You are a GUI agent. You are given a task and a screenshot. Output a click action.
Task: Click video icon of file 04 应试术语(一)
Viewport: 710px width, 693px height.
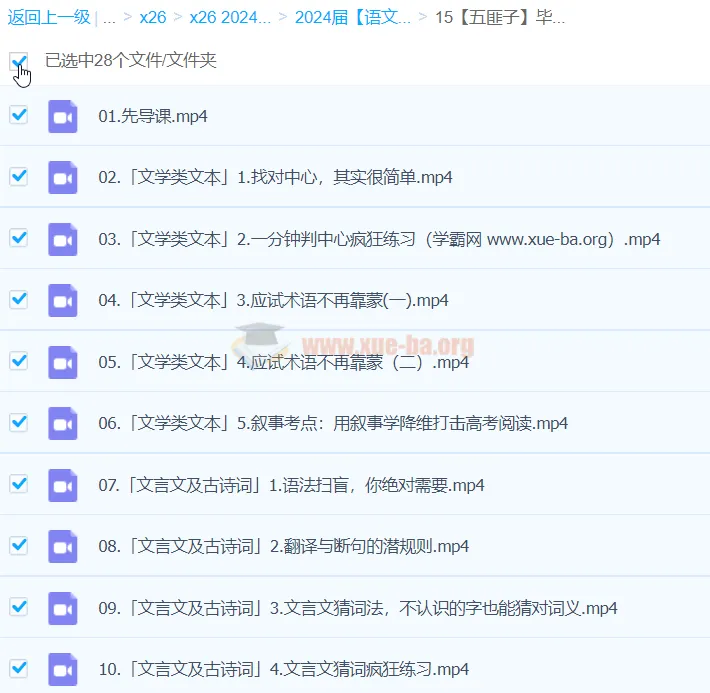click(63, 300)
